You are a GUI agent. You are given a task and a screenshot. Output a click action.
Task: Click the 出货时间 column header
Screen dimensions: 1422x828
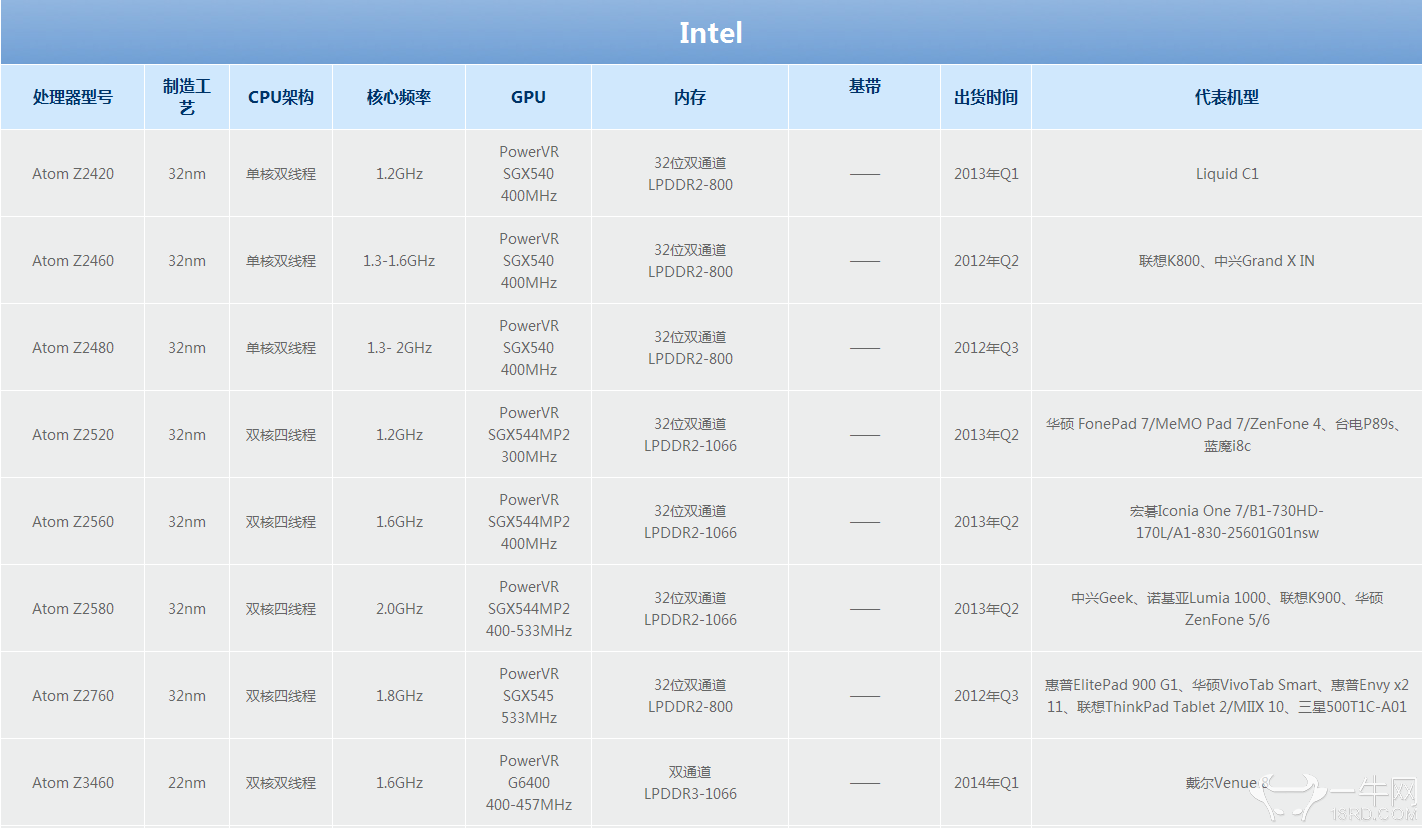point(986,97)
